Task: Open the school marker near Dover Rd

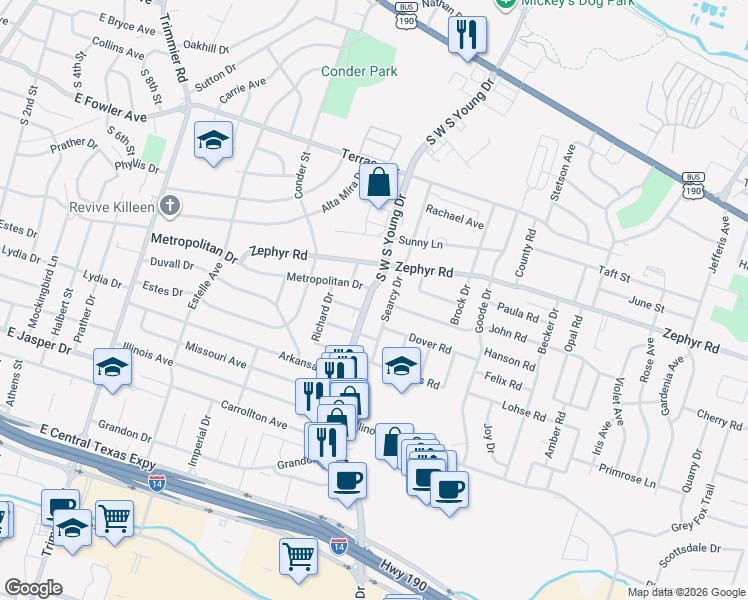Action: [401, 370]
